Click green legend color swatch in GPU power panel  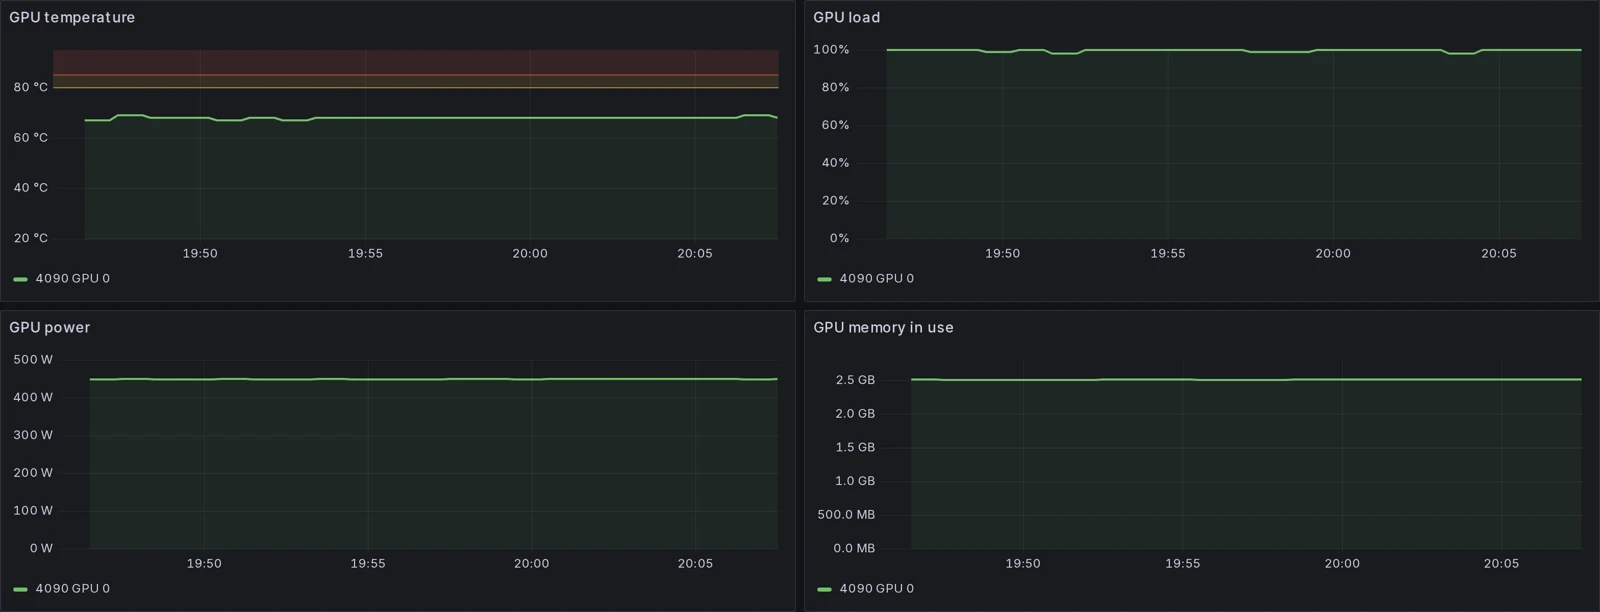20,589
